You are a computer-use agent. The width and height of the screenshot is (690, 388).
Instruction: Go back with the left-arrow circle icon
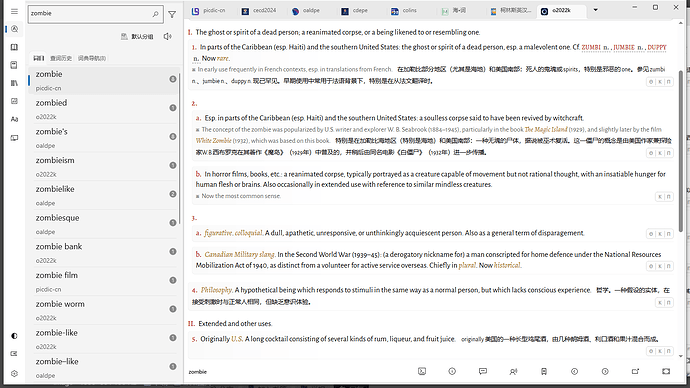(574, 371)
